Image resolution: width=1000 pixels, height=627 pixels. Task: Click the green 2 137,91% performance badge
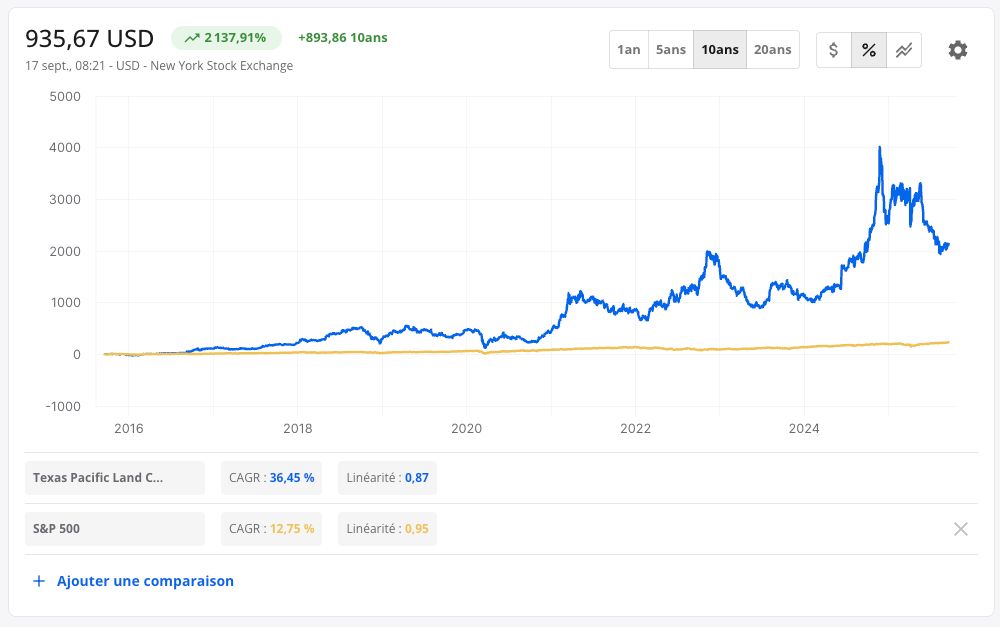(226, 38)
